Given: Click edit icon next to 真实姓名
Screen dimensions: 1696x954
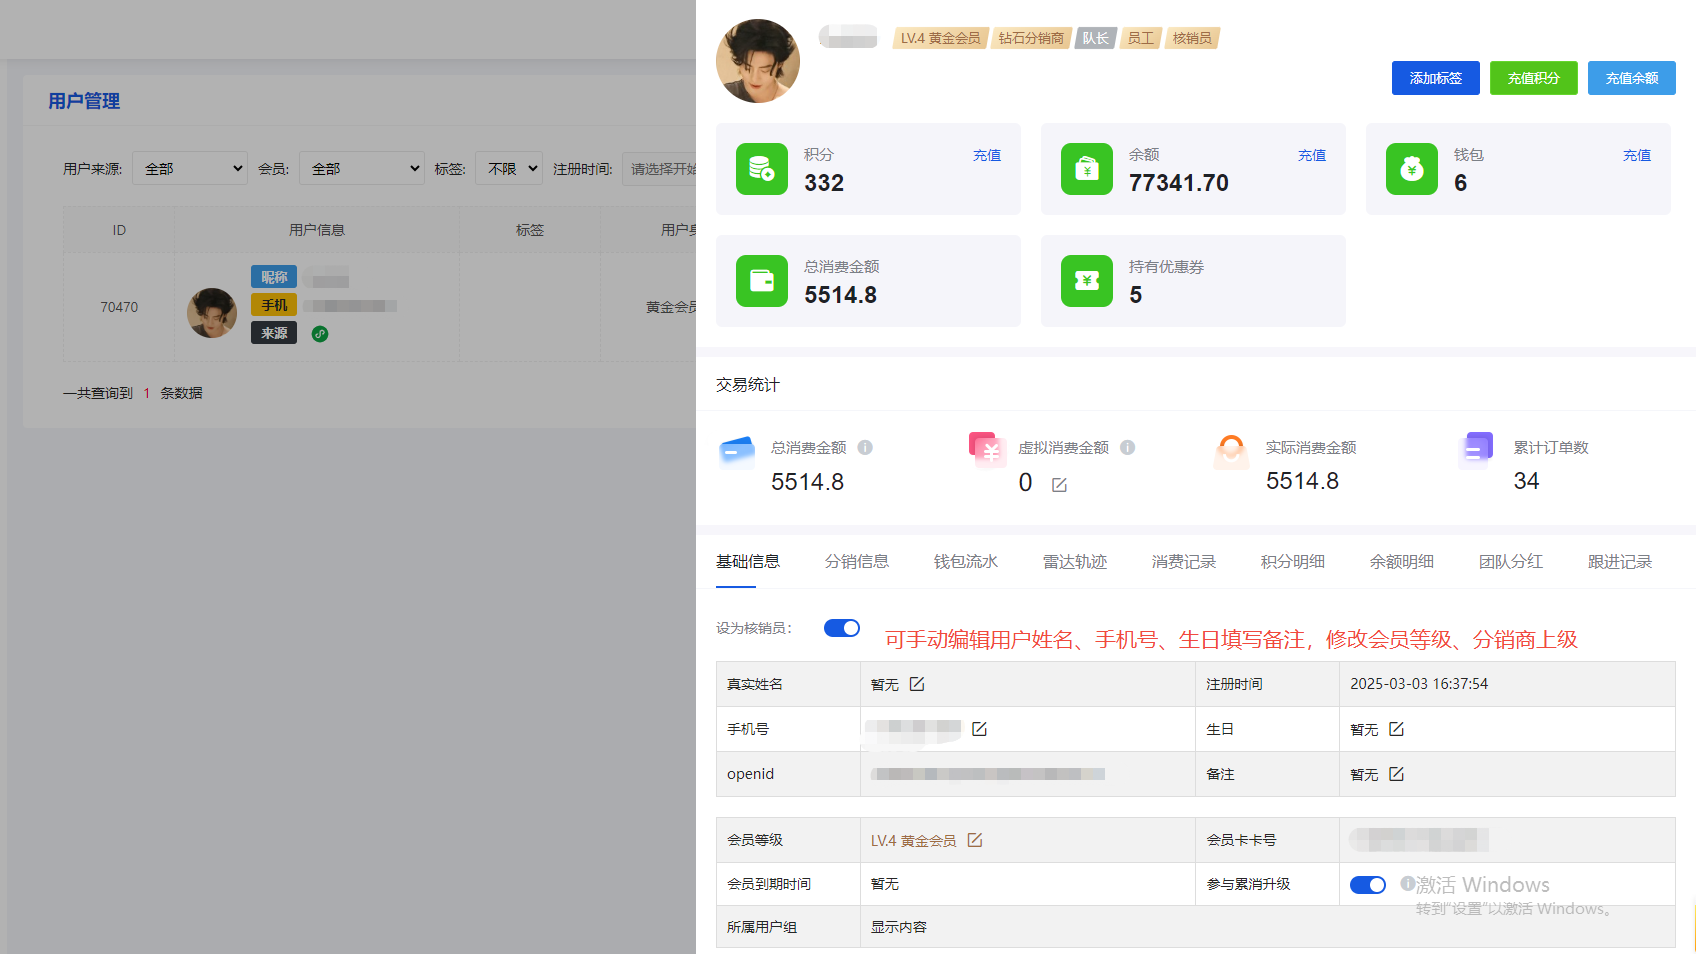Looking at the screenshot, I should pos(917,684).
